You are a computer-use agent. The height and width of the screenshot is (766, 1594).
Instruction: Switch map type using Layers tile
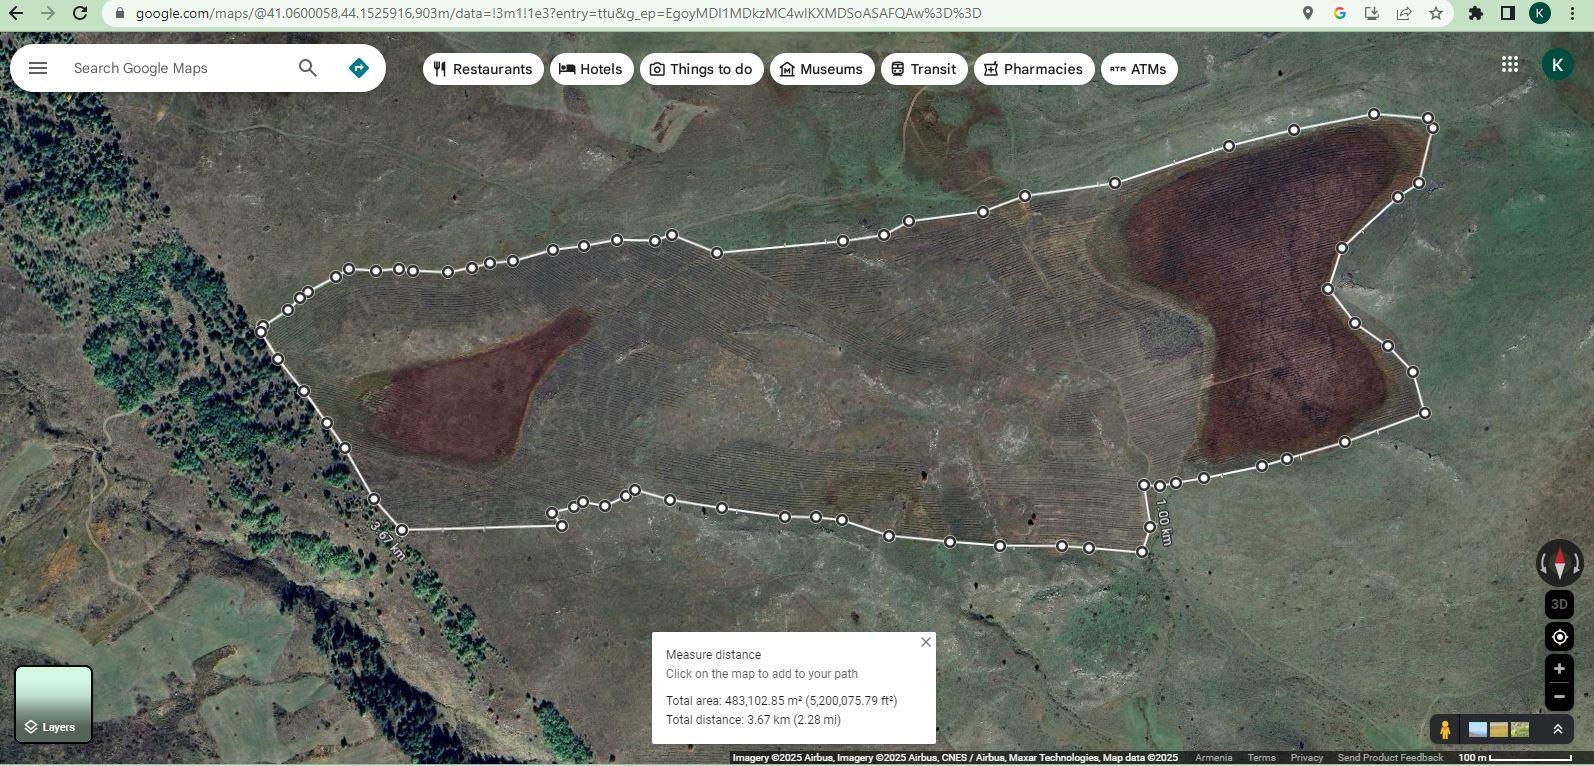click(x=54, y=704)
